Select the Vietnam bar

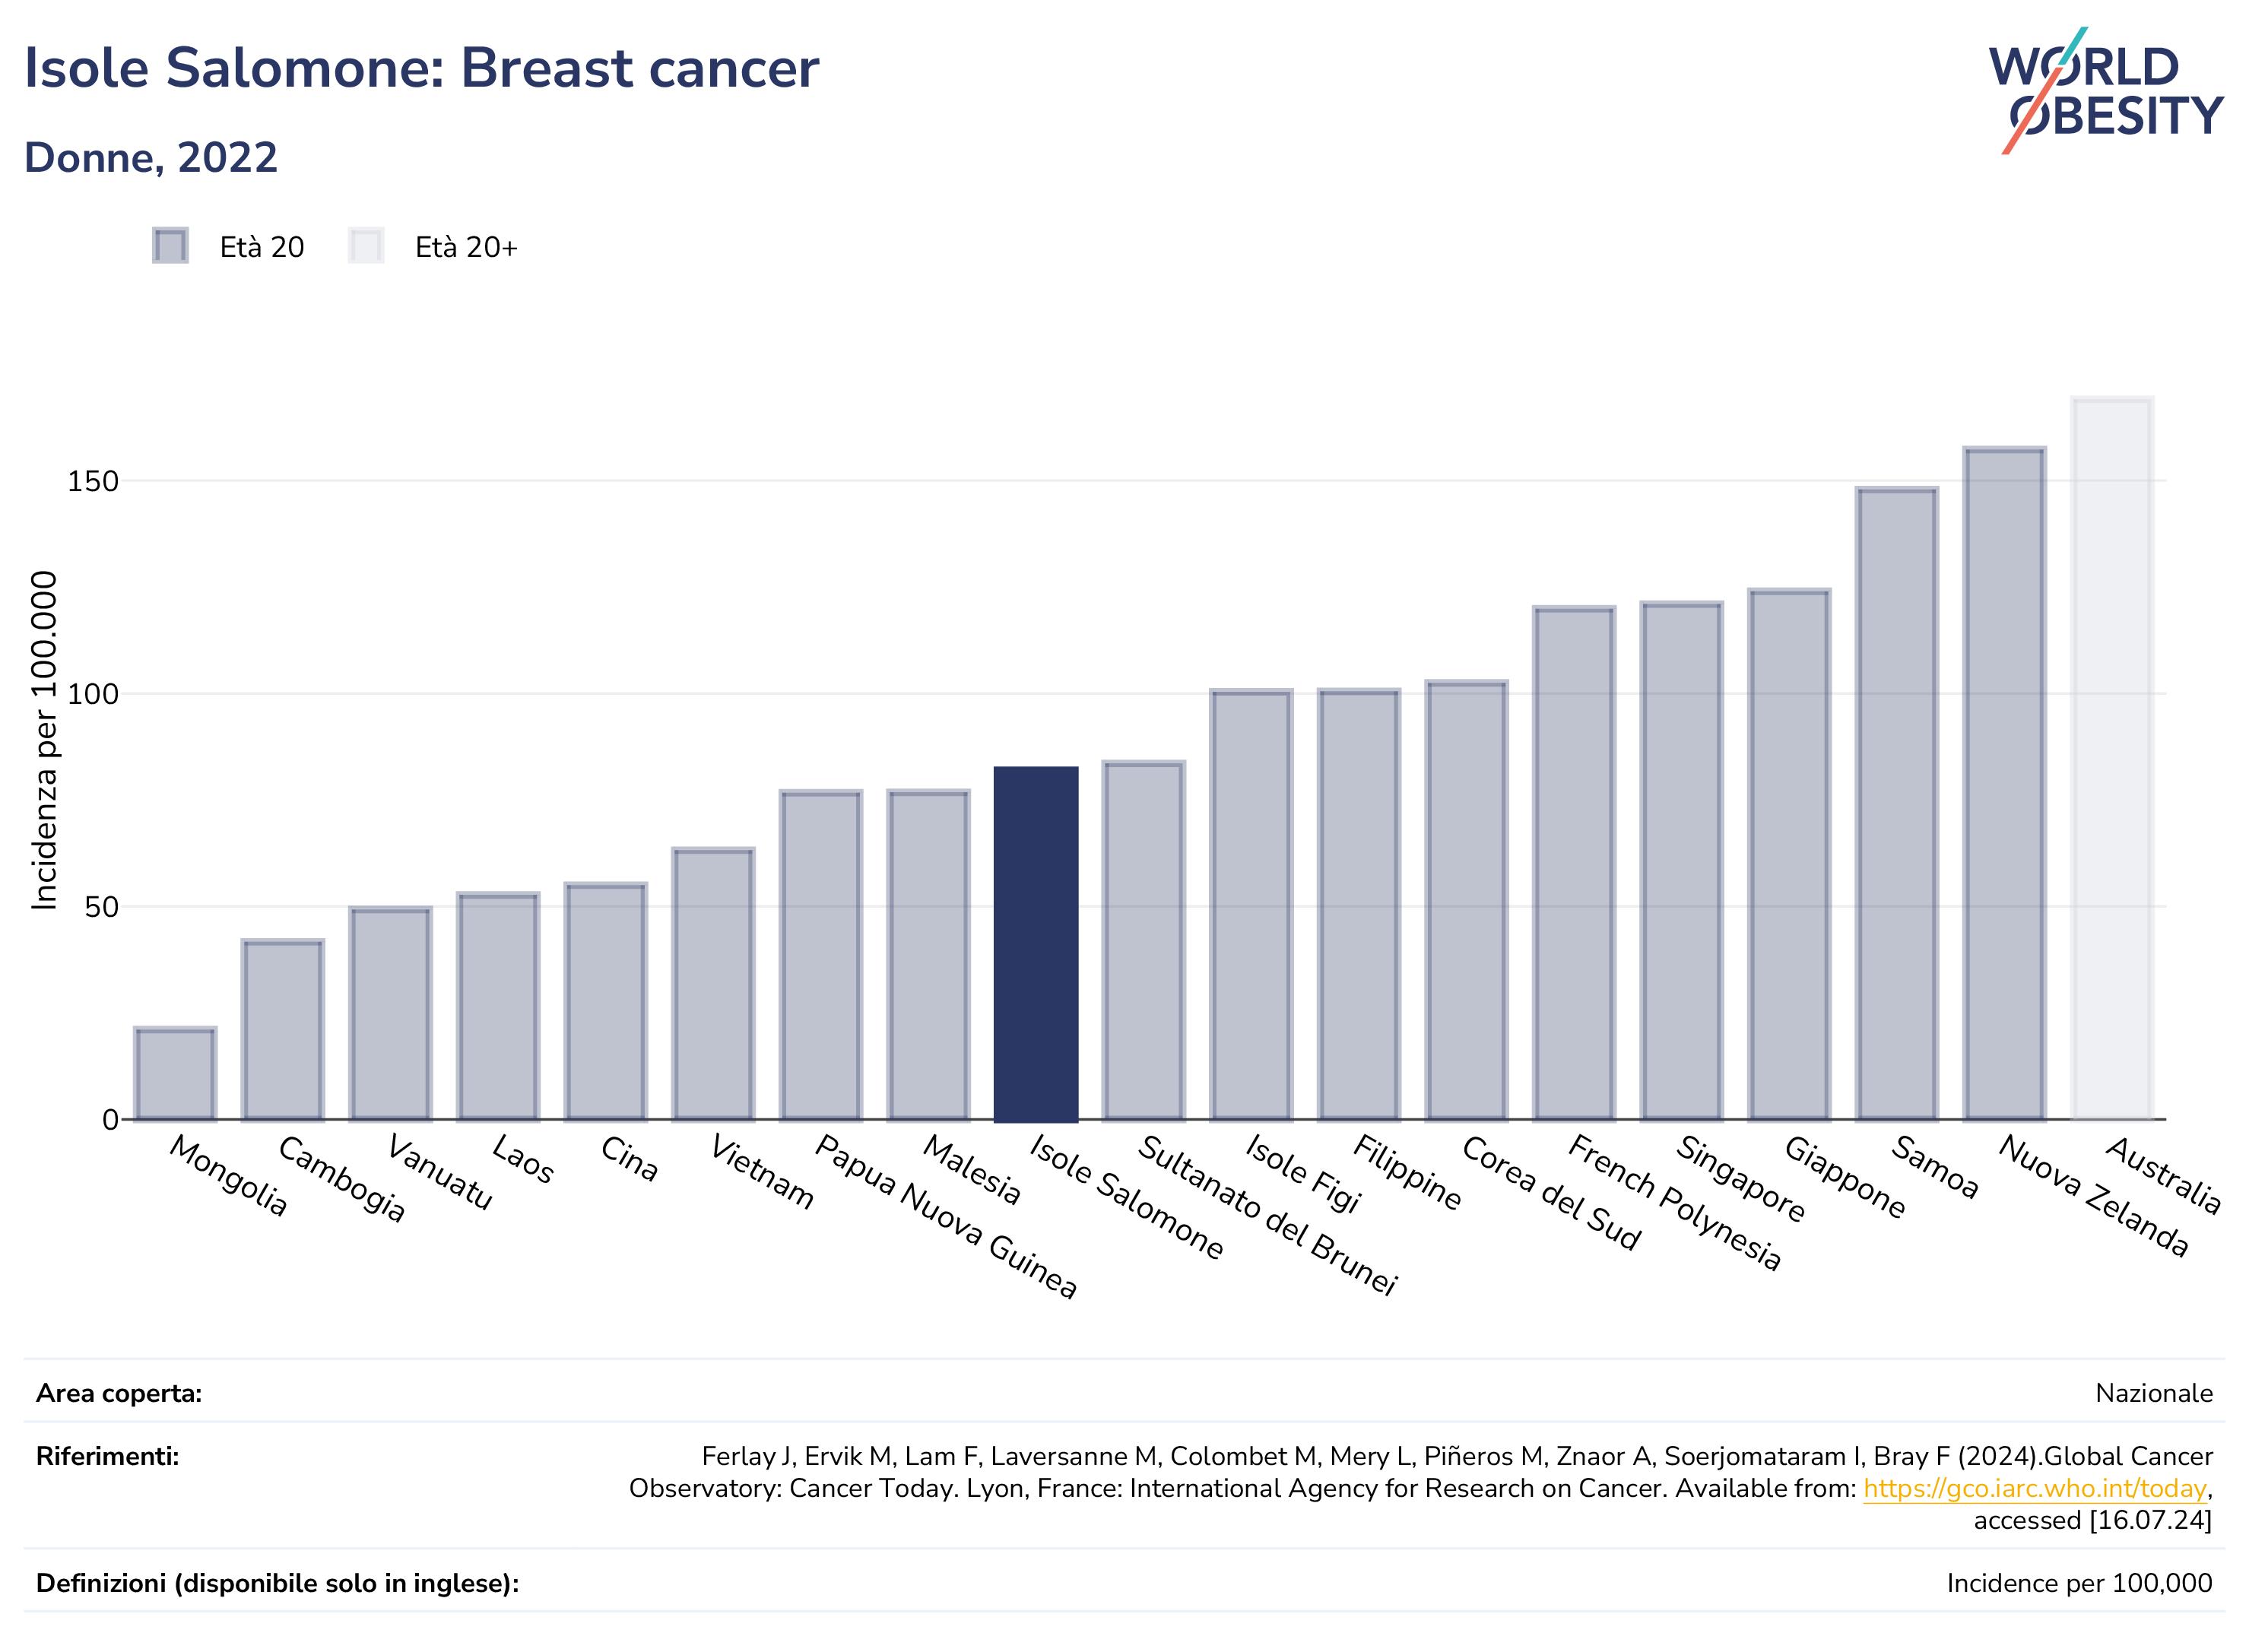coord(713,984)
